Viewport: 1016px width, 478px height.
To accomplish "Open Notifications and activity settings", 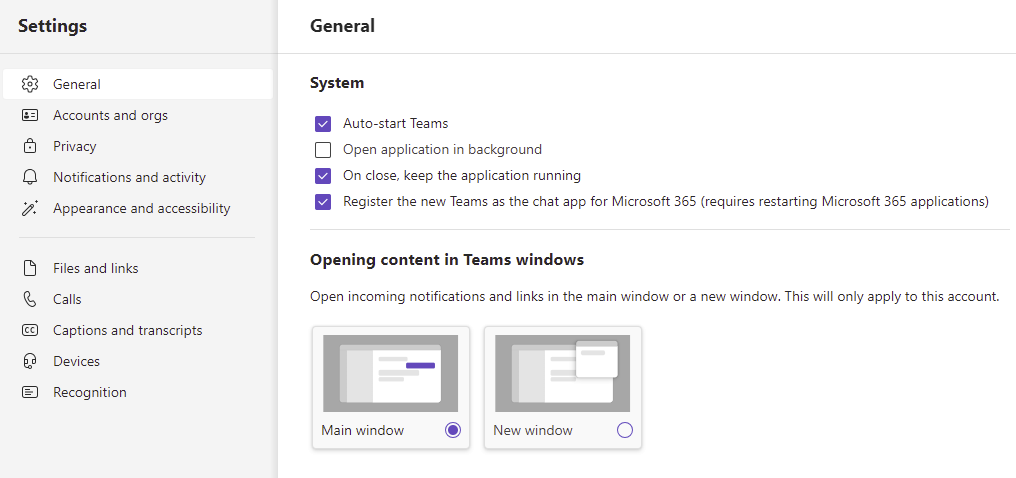I will click(138, 177).
